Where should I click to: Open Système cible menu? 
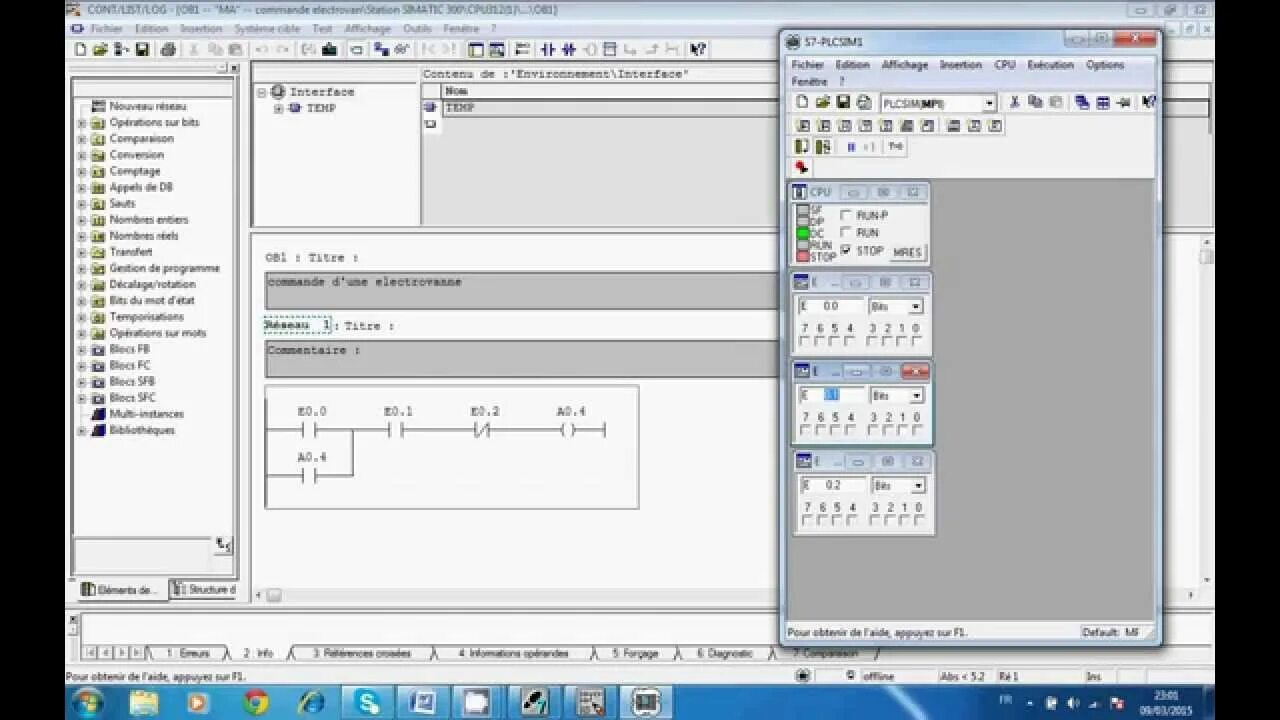(267, 29)
